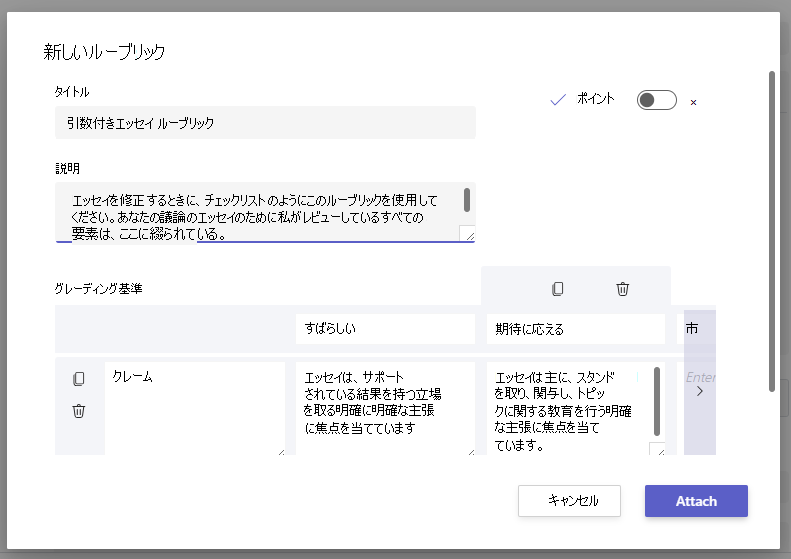The width and height of the screenshot is (791, 559).
Task: Click the dialog's main vertical scrollbar
Action: (771, 232)
